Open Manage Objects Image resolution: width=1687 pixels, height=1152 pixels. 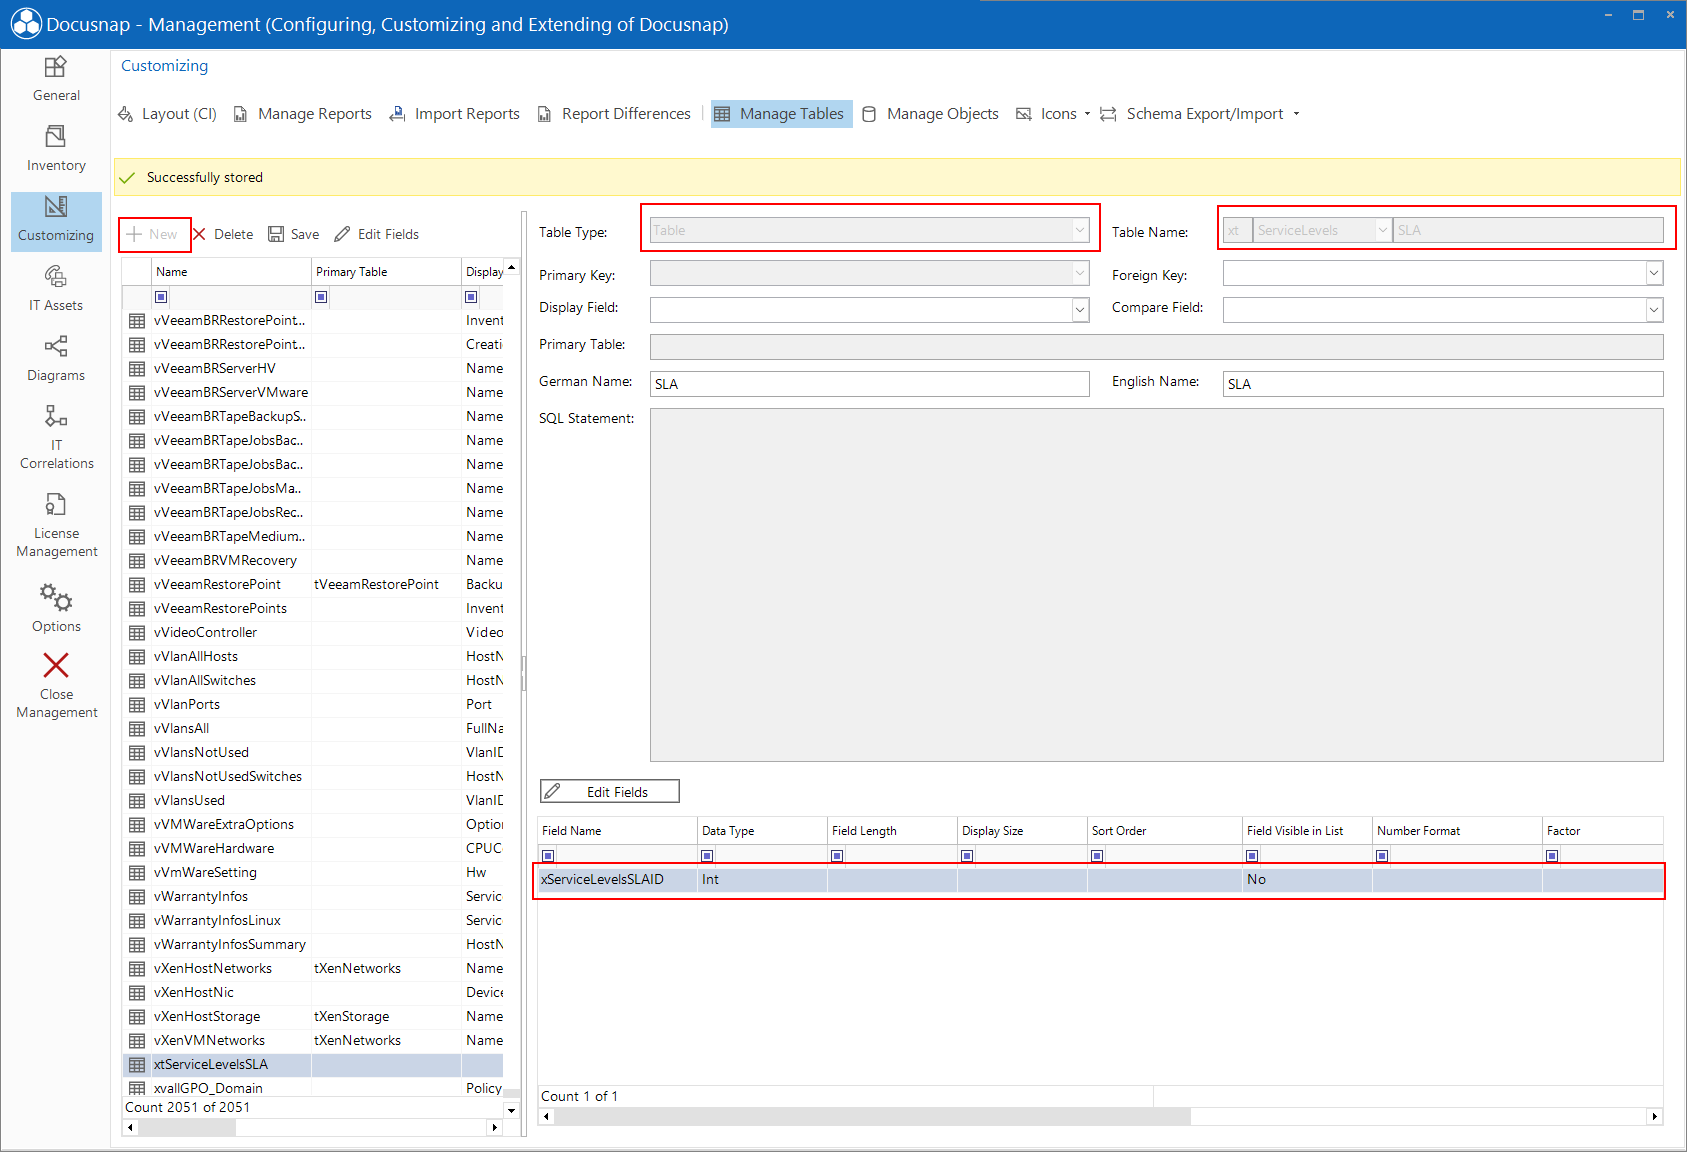pyautogui.click(x=930, y=114)
